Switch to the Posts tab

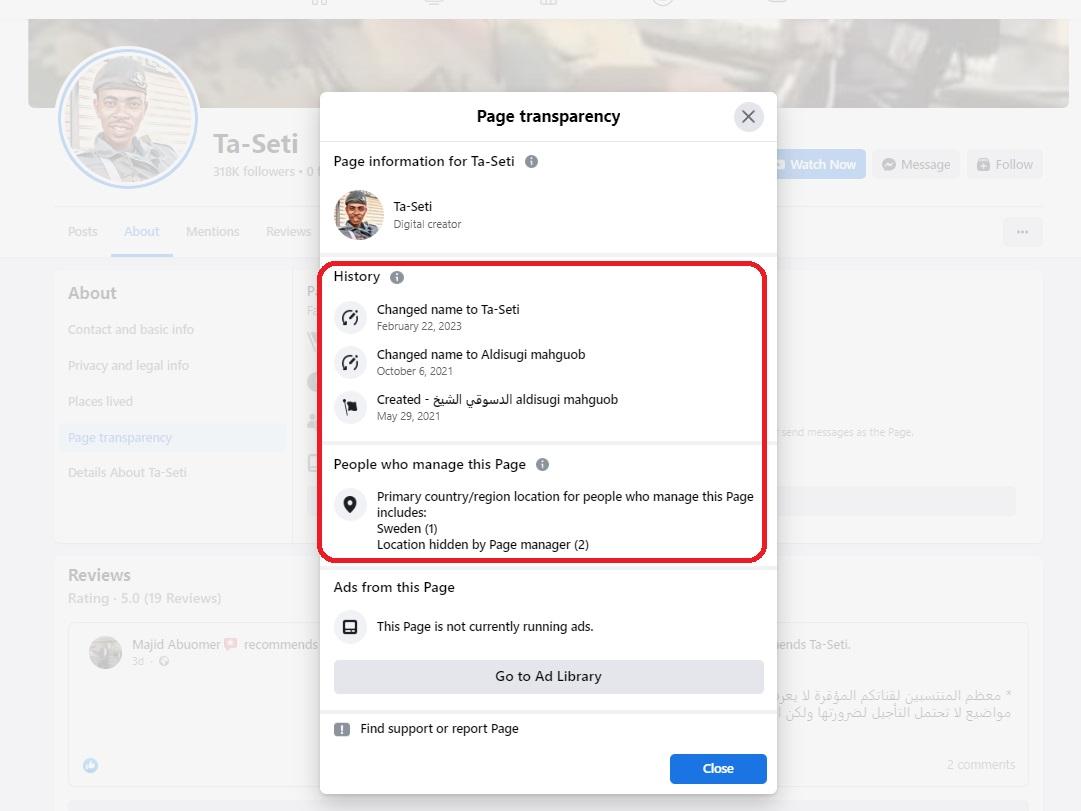(x=83, y=232)
